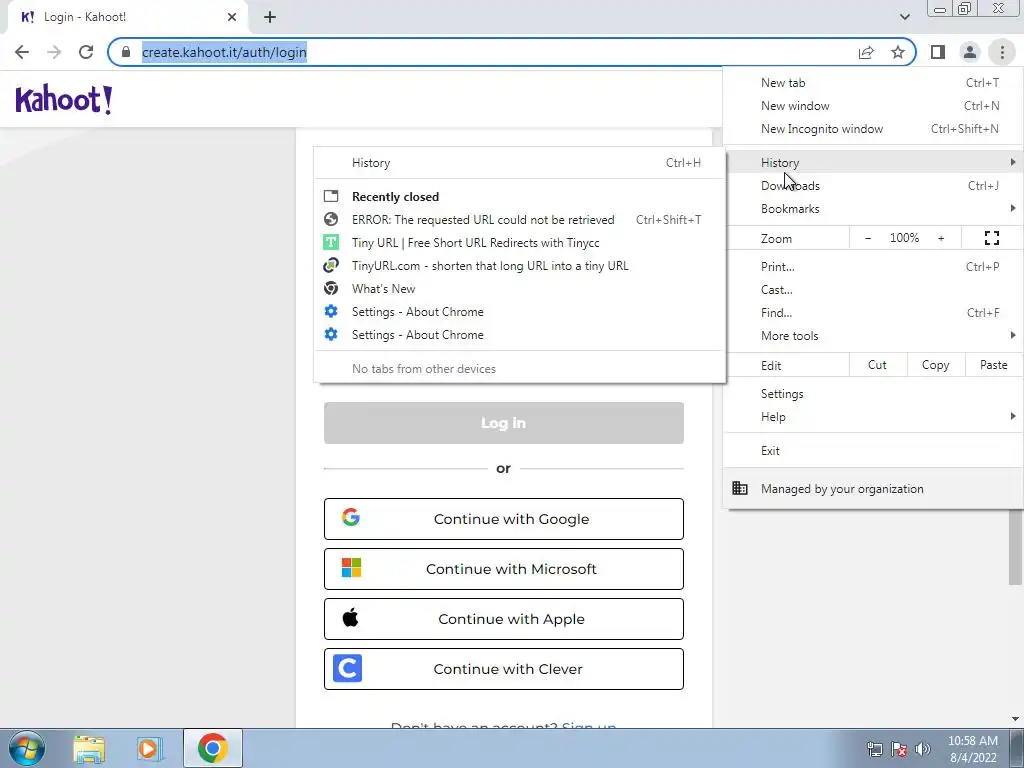
Task: Click the Clever logo icon
Action: point(347,668)
